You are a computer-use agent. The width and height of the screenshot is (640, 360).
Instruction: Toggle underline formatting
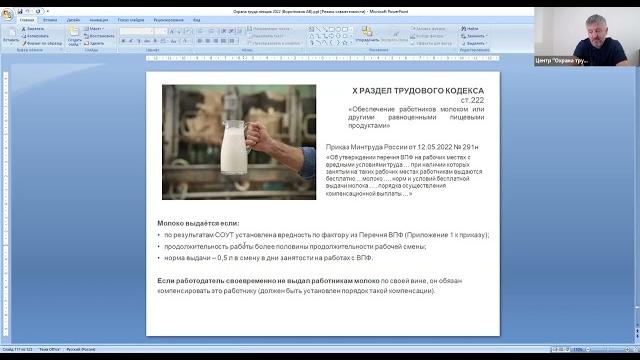pos(139,41)
